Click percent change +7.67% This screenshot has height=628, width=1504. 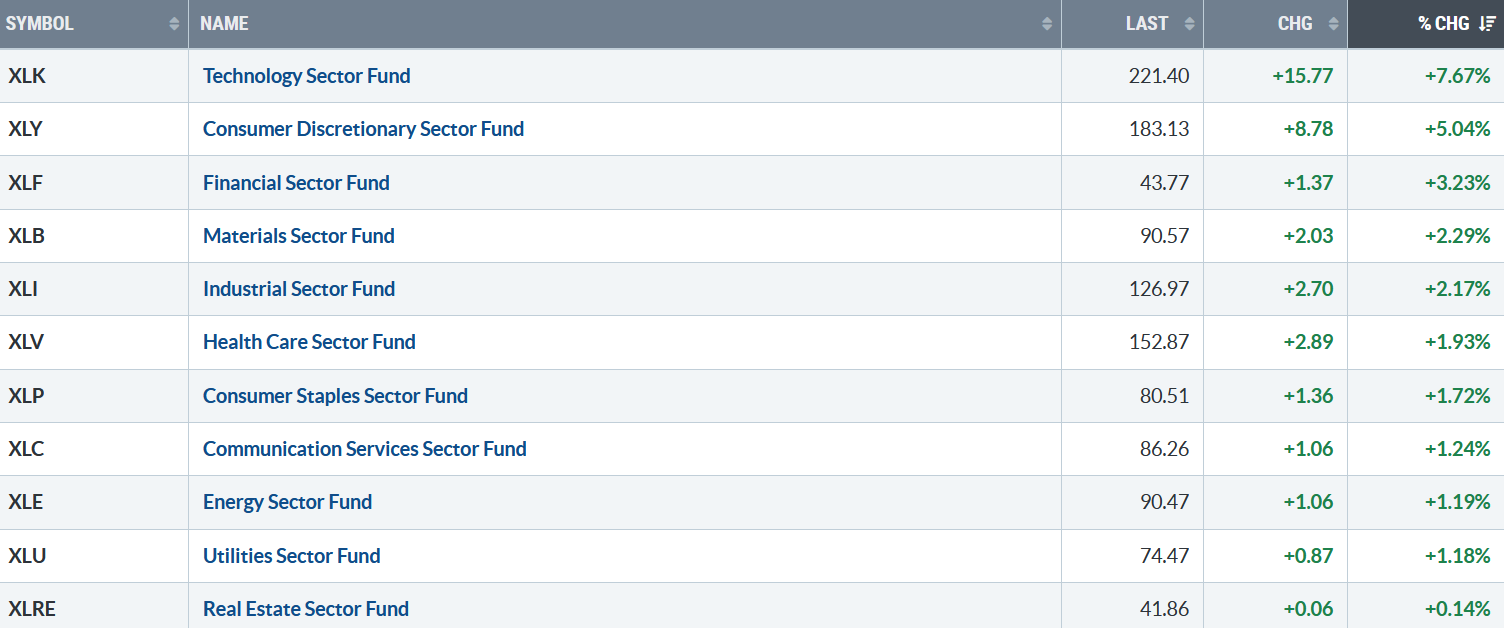[x=1458, y=76]
